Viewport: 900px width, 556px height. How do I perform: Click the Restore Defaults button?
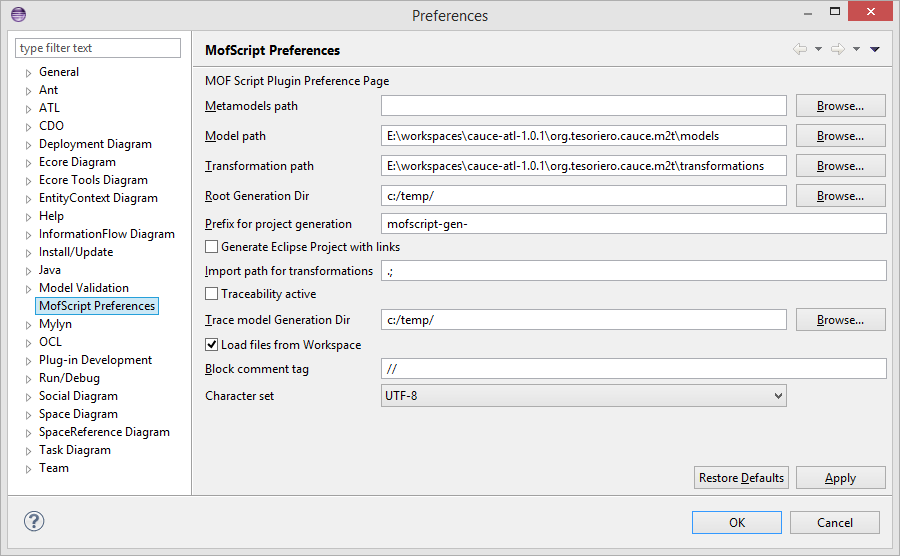[741, 478]
